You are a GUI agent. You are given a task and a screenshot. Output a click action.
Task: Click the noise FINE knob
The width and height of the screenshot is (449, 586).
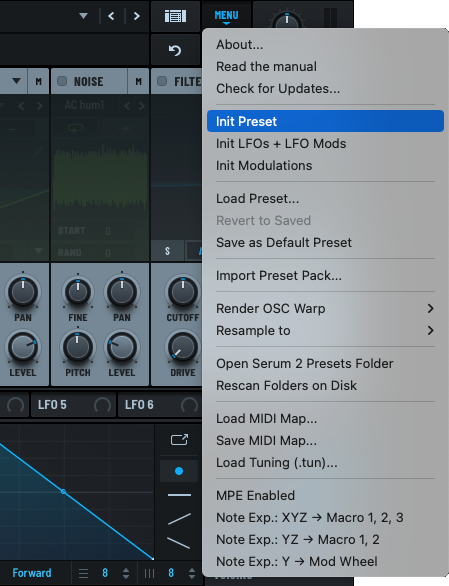click(78, 291)
